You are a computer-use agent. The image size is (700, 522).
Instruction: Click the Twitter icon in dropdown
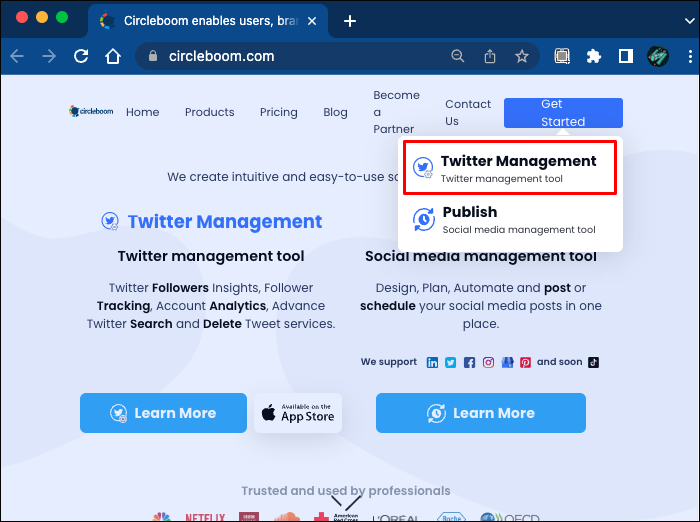coord(423,167)
